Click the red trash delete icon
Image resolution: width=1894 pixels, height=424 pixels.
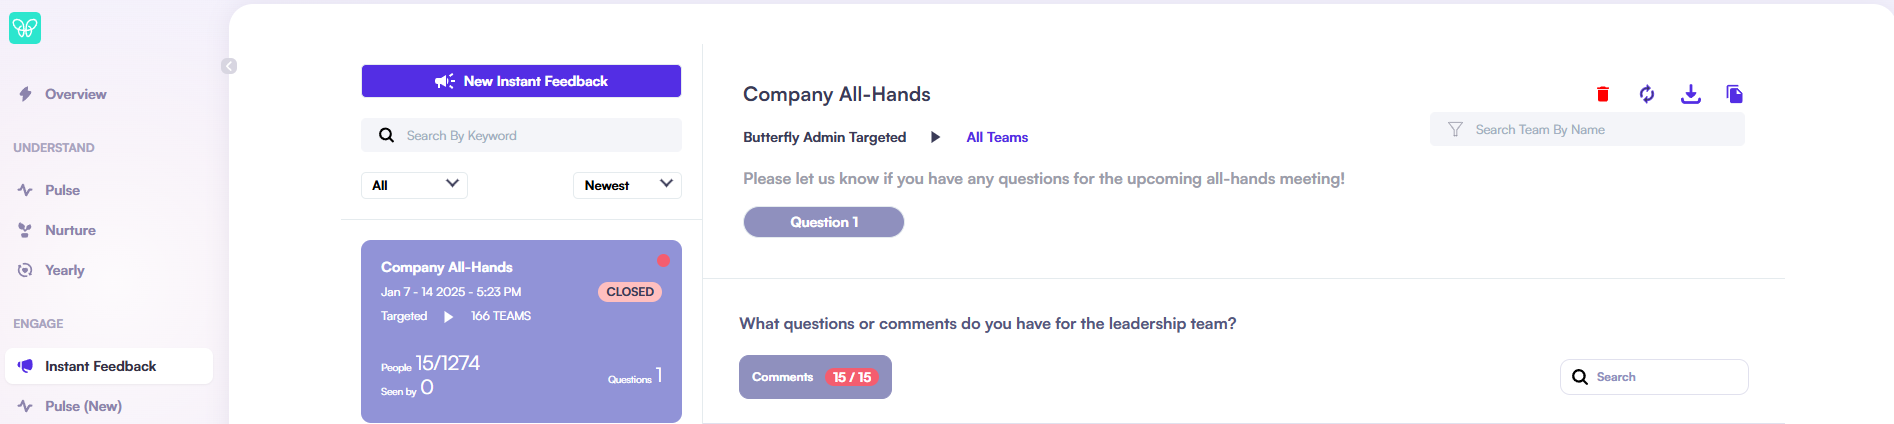pyautogui.click(x=1603, y=94)
